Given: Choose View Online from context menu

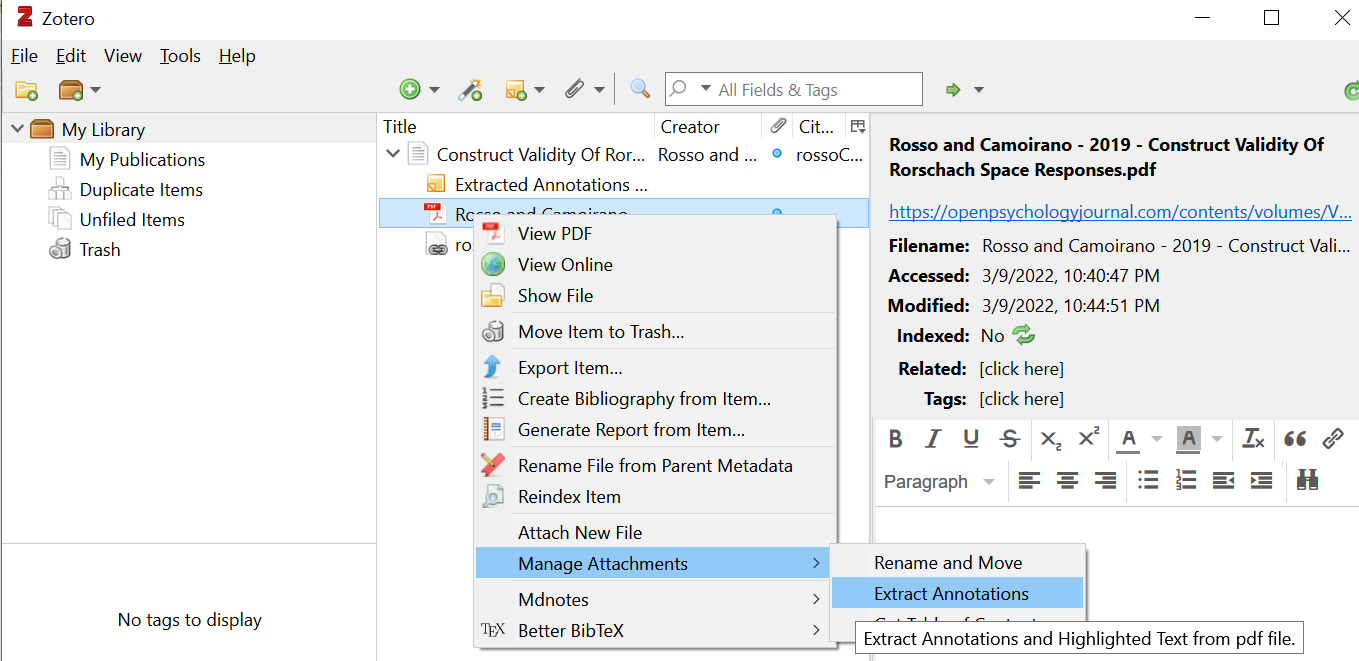Looking at the screenshot, I should [565, 265].
